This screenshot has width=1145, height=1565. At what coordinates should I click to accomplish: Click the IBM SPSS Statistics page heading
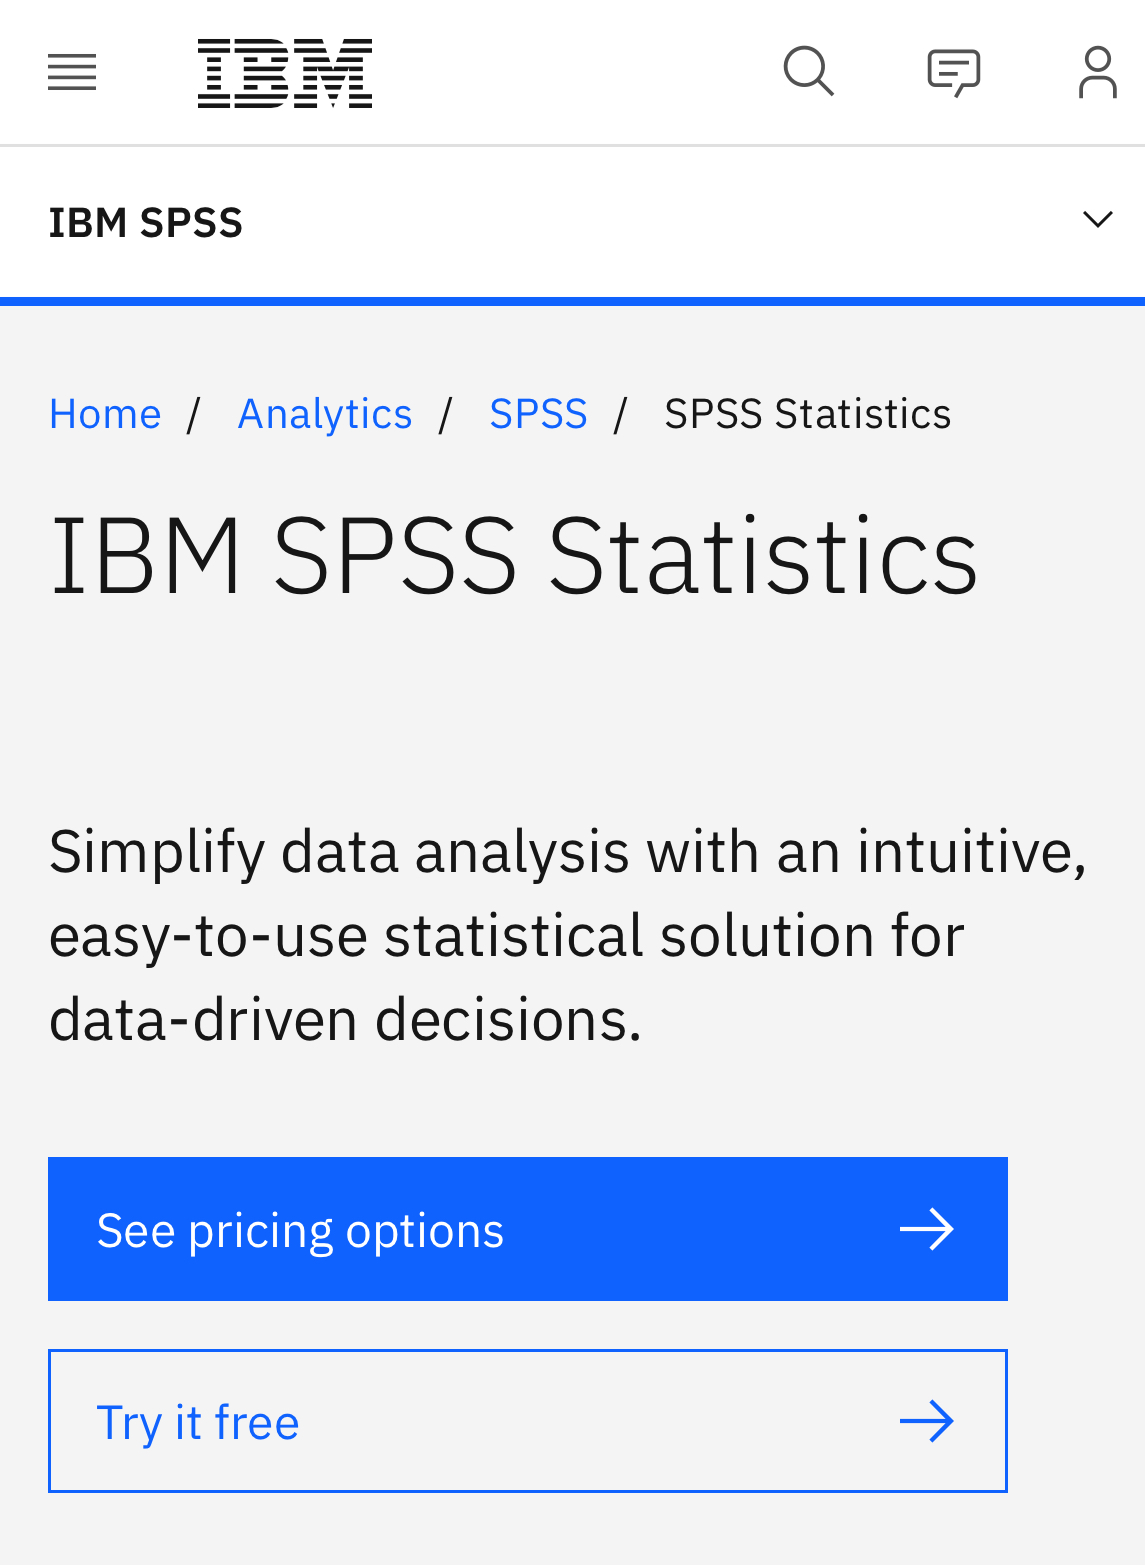click(514, 555)
